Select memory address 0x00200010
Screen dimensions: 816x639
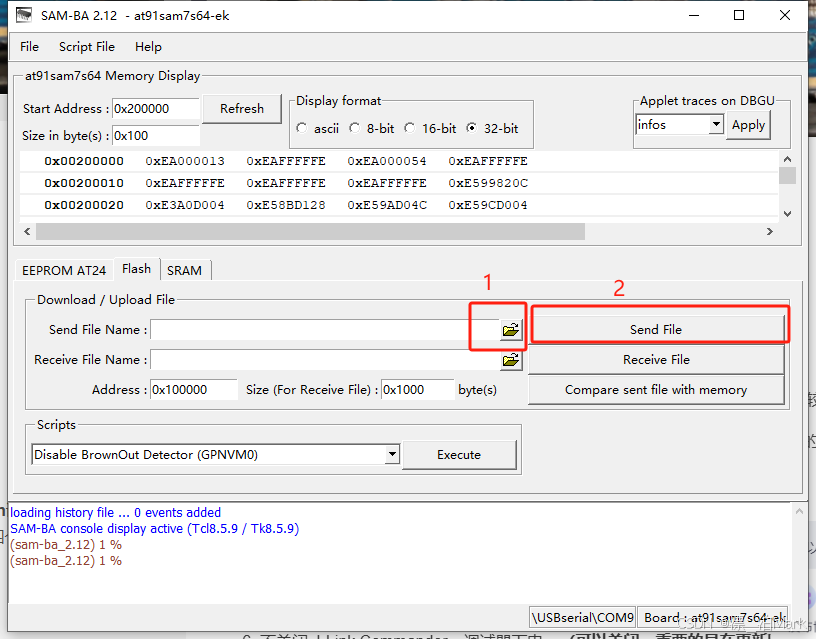click(x=84, y=183)
